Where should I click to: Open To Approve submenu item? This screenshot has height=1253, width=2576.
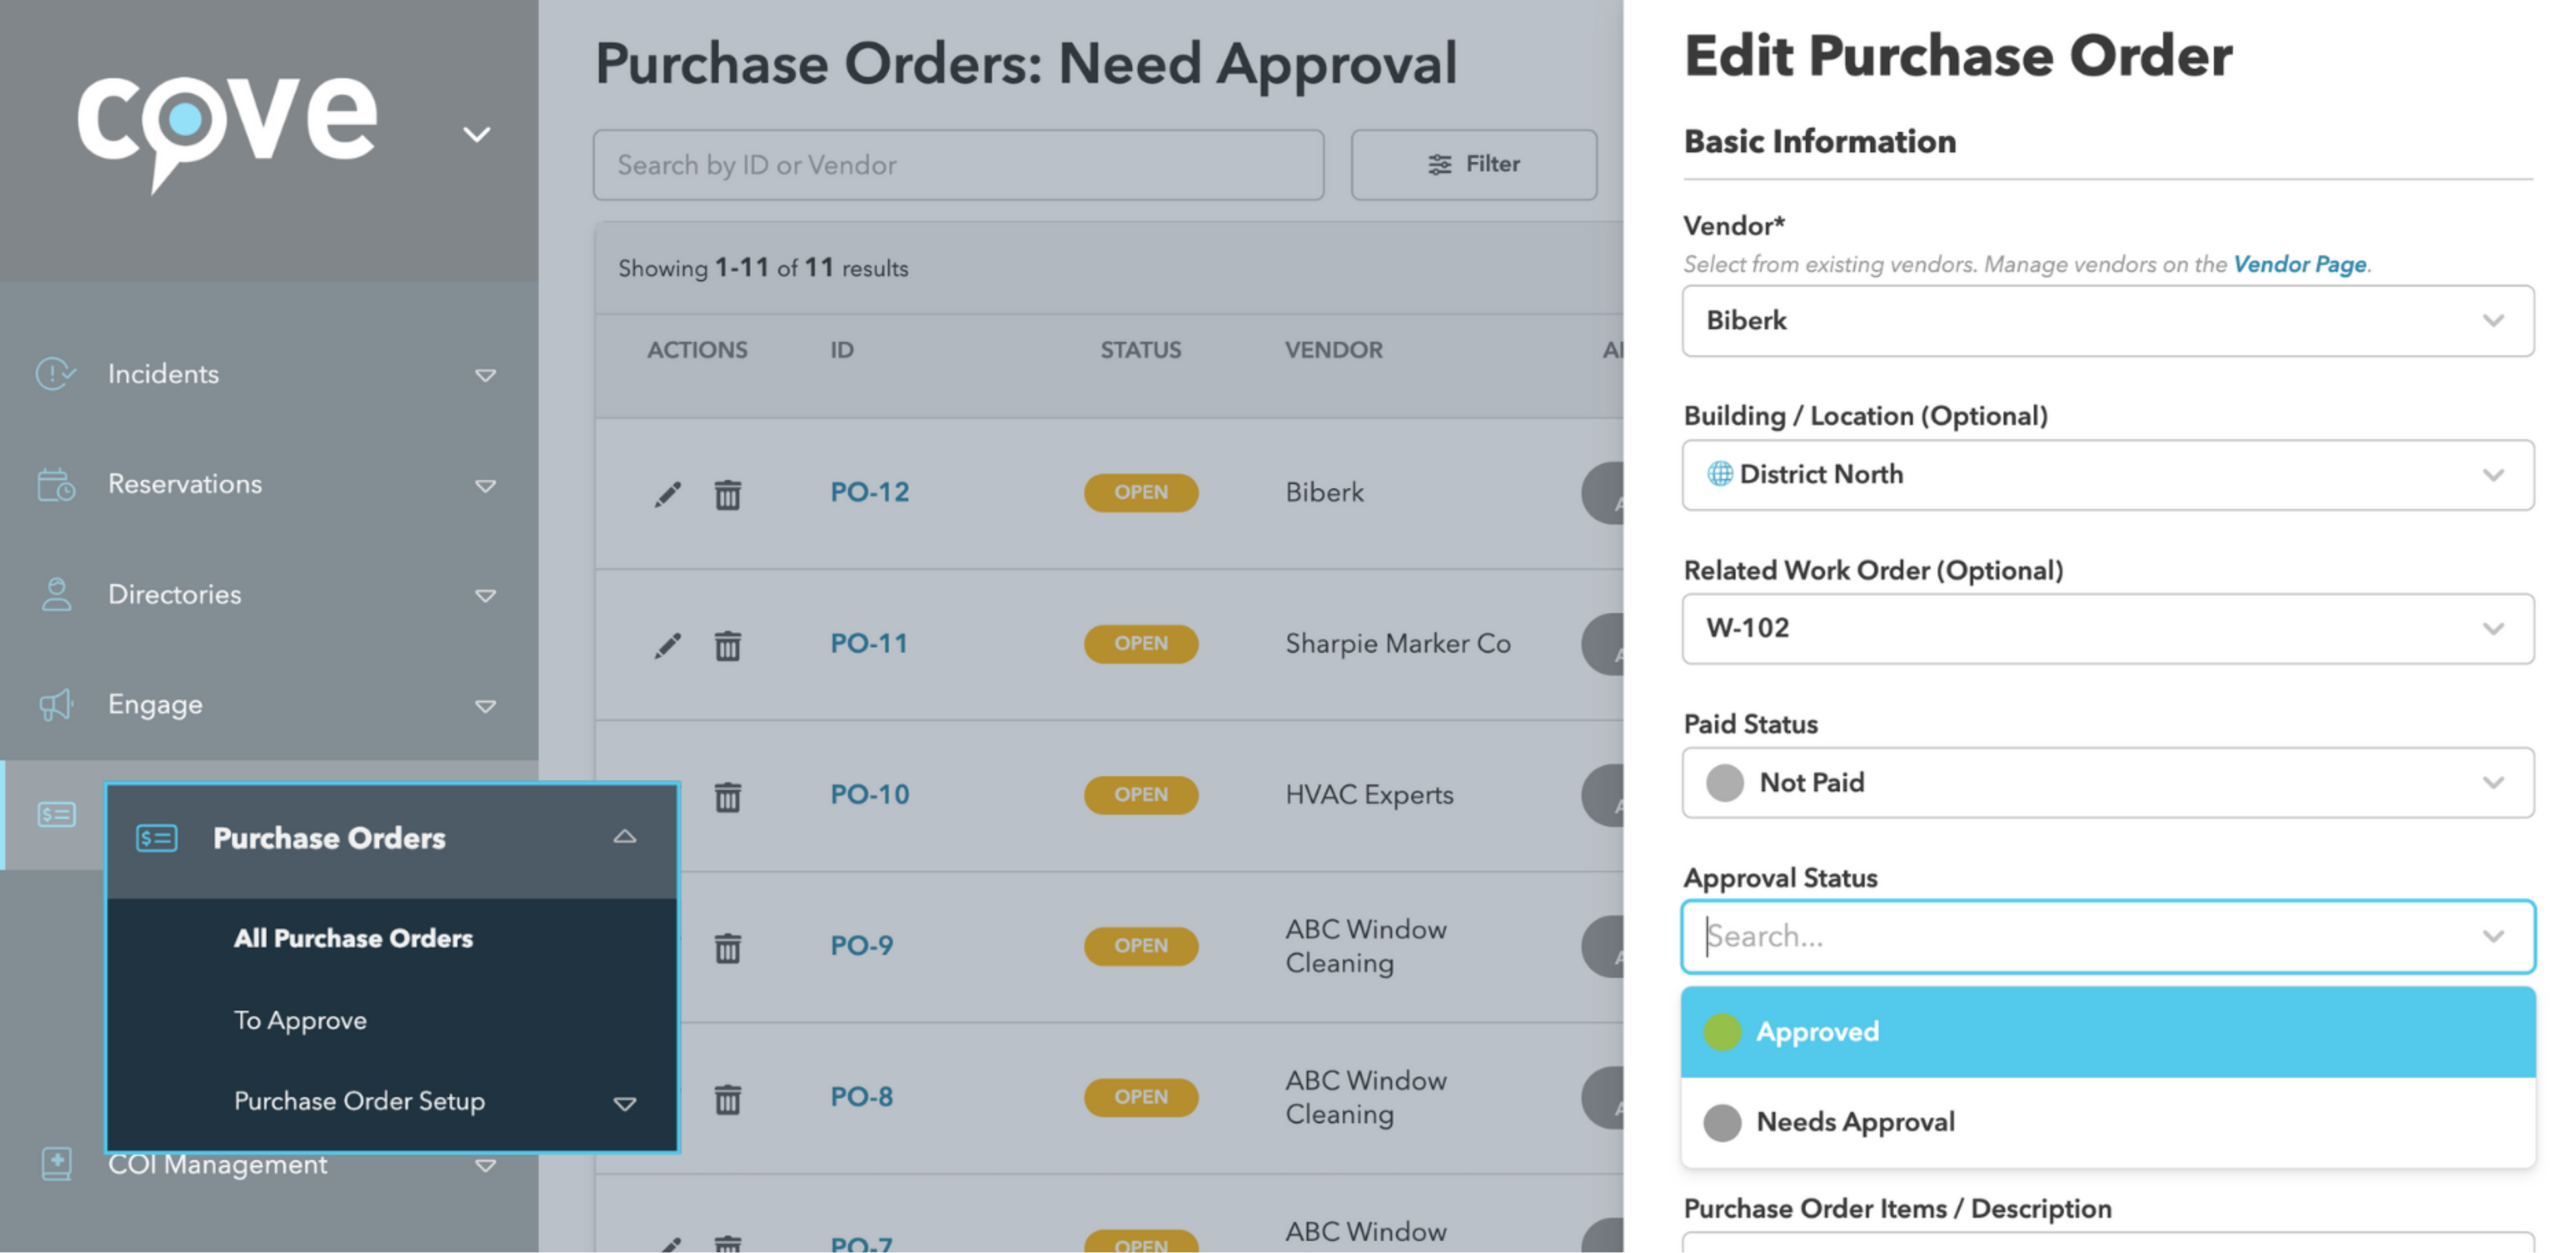click(x=300, y=1020)
